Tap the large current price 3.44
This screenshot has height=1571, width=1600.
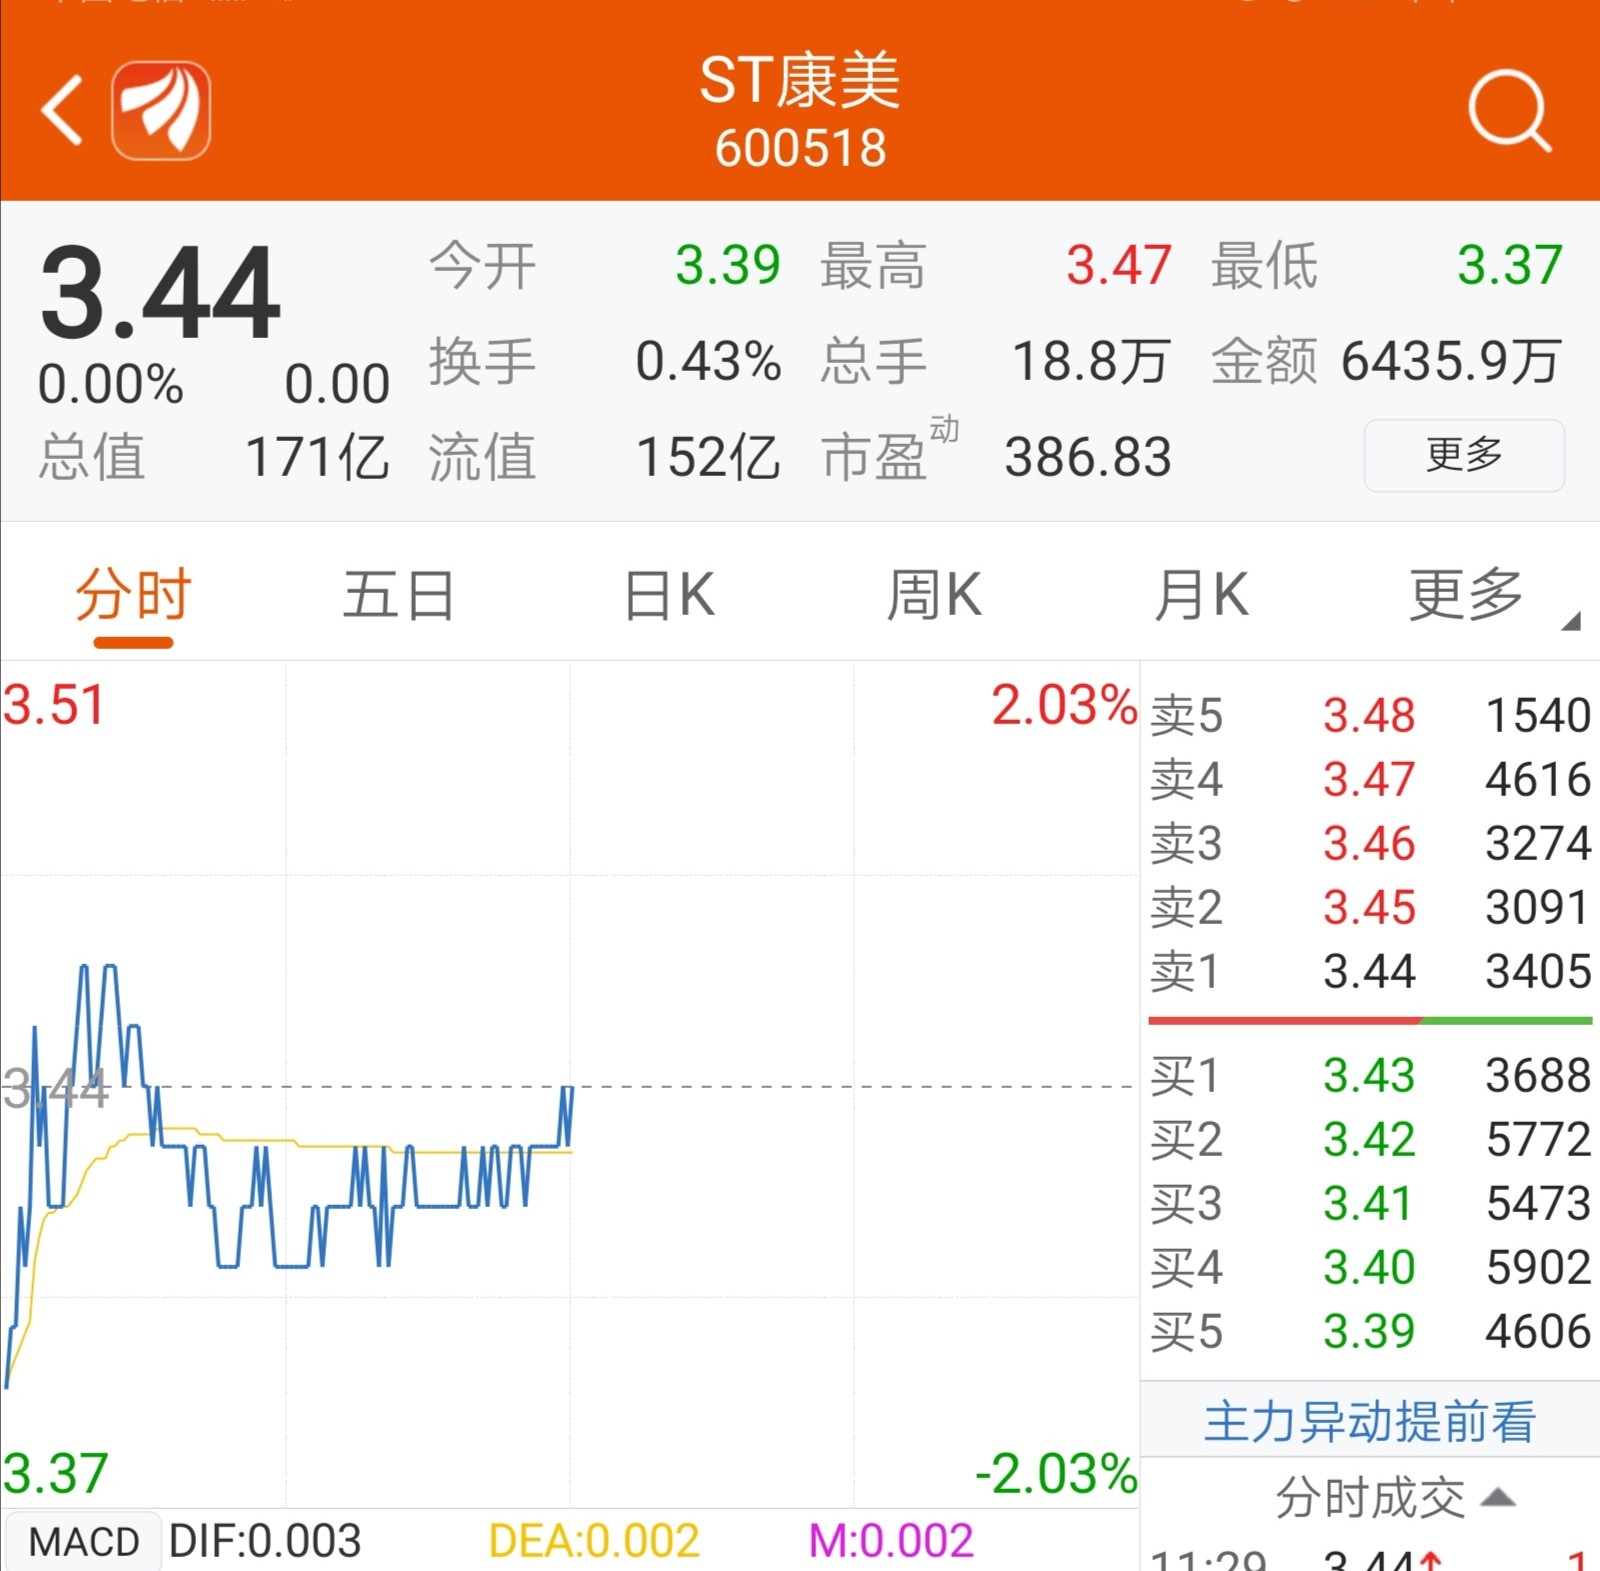(160, 294)
